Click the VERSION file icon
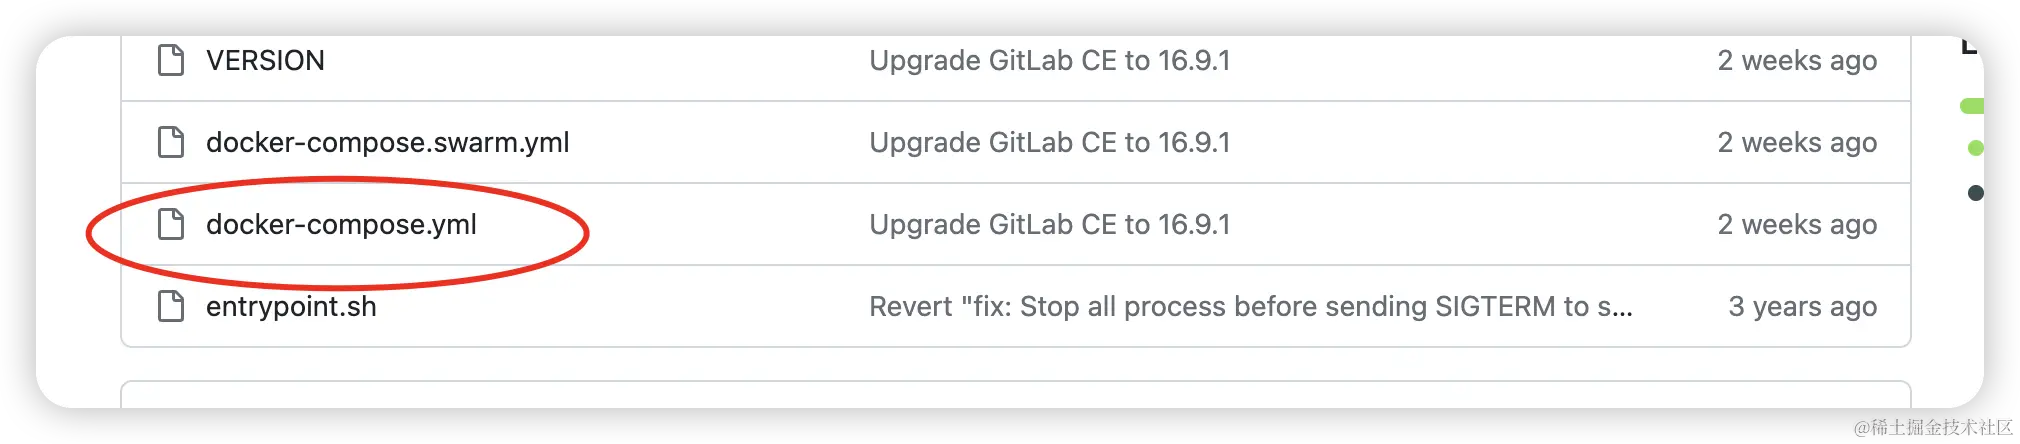 (x=171, y=60)
